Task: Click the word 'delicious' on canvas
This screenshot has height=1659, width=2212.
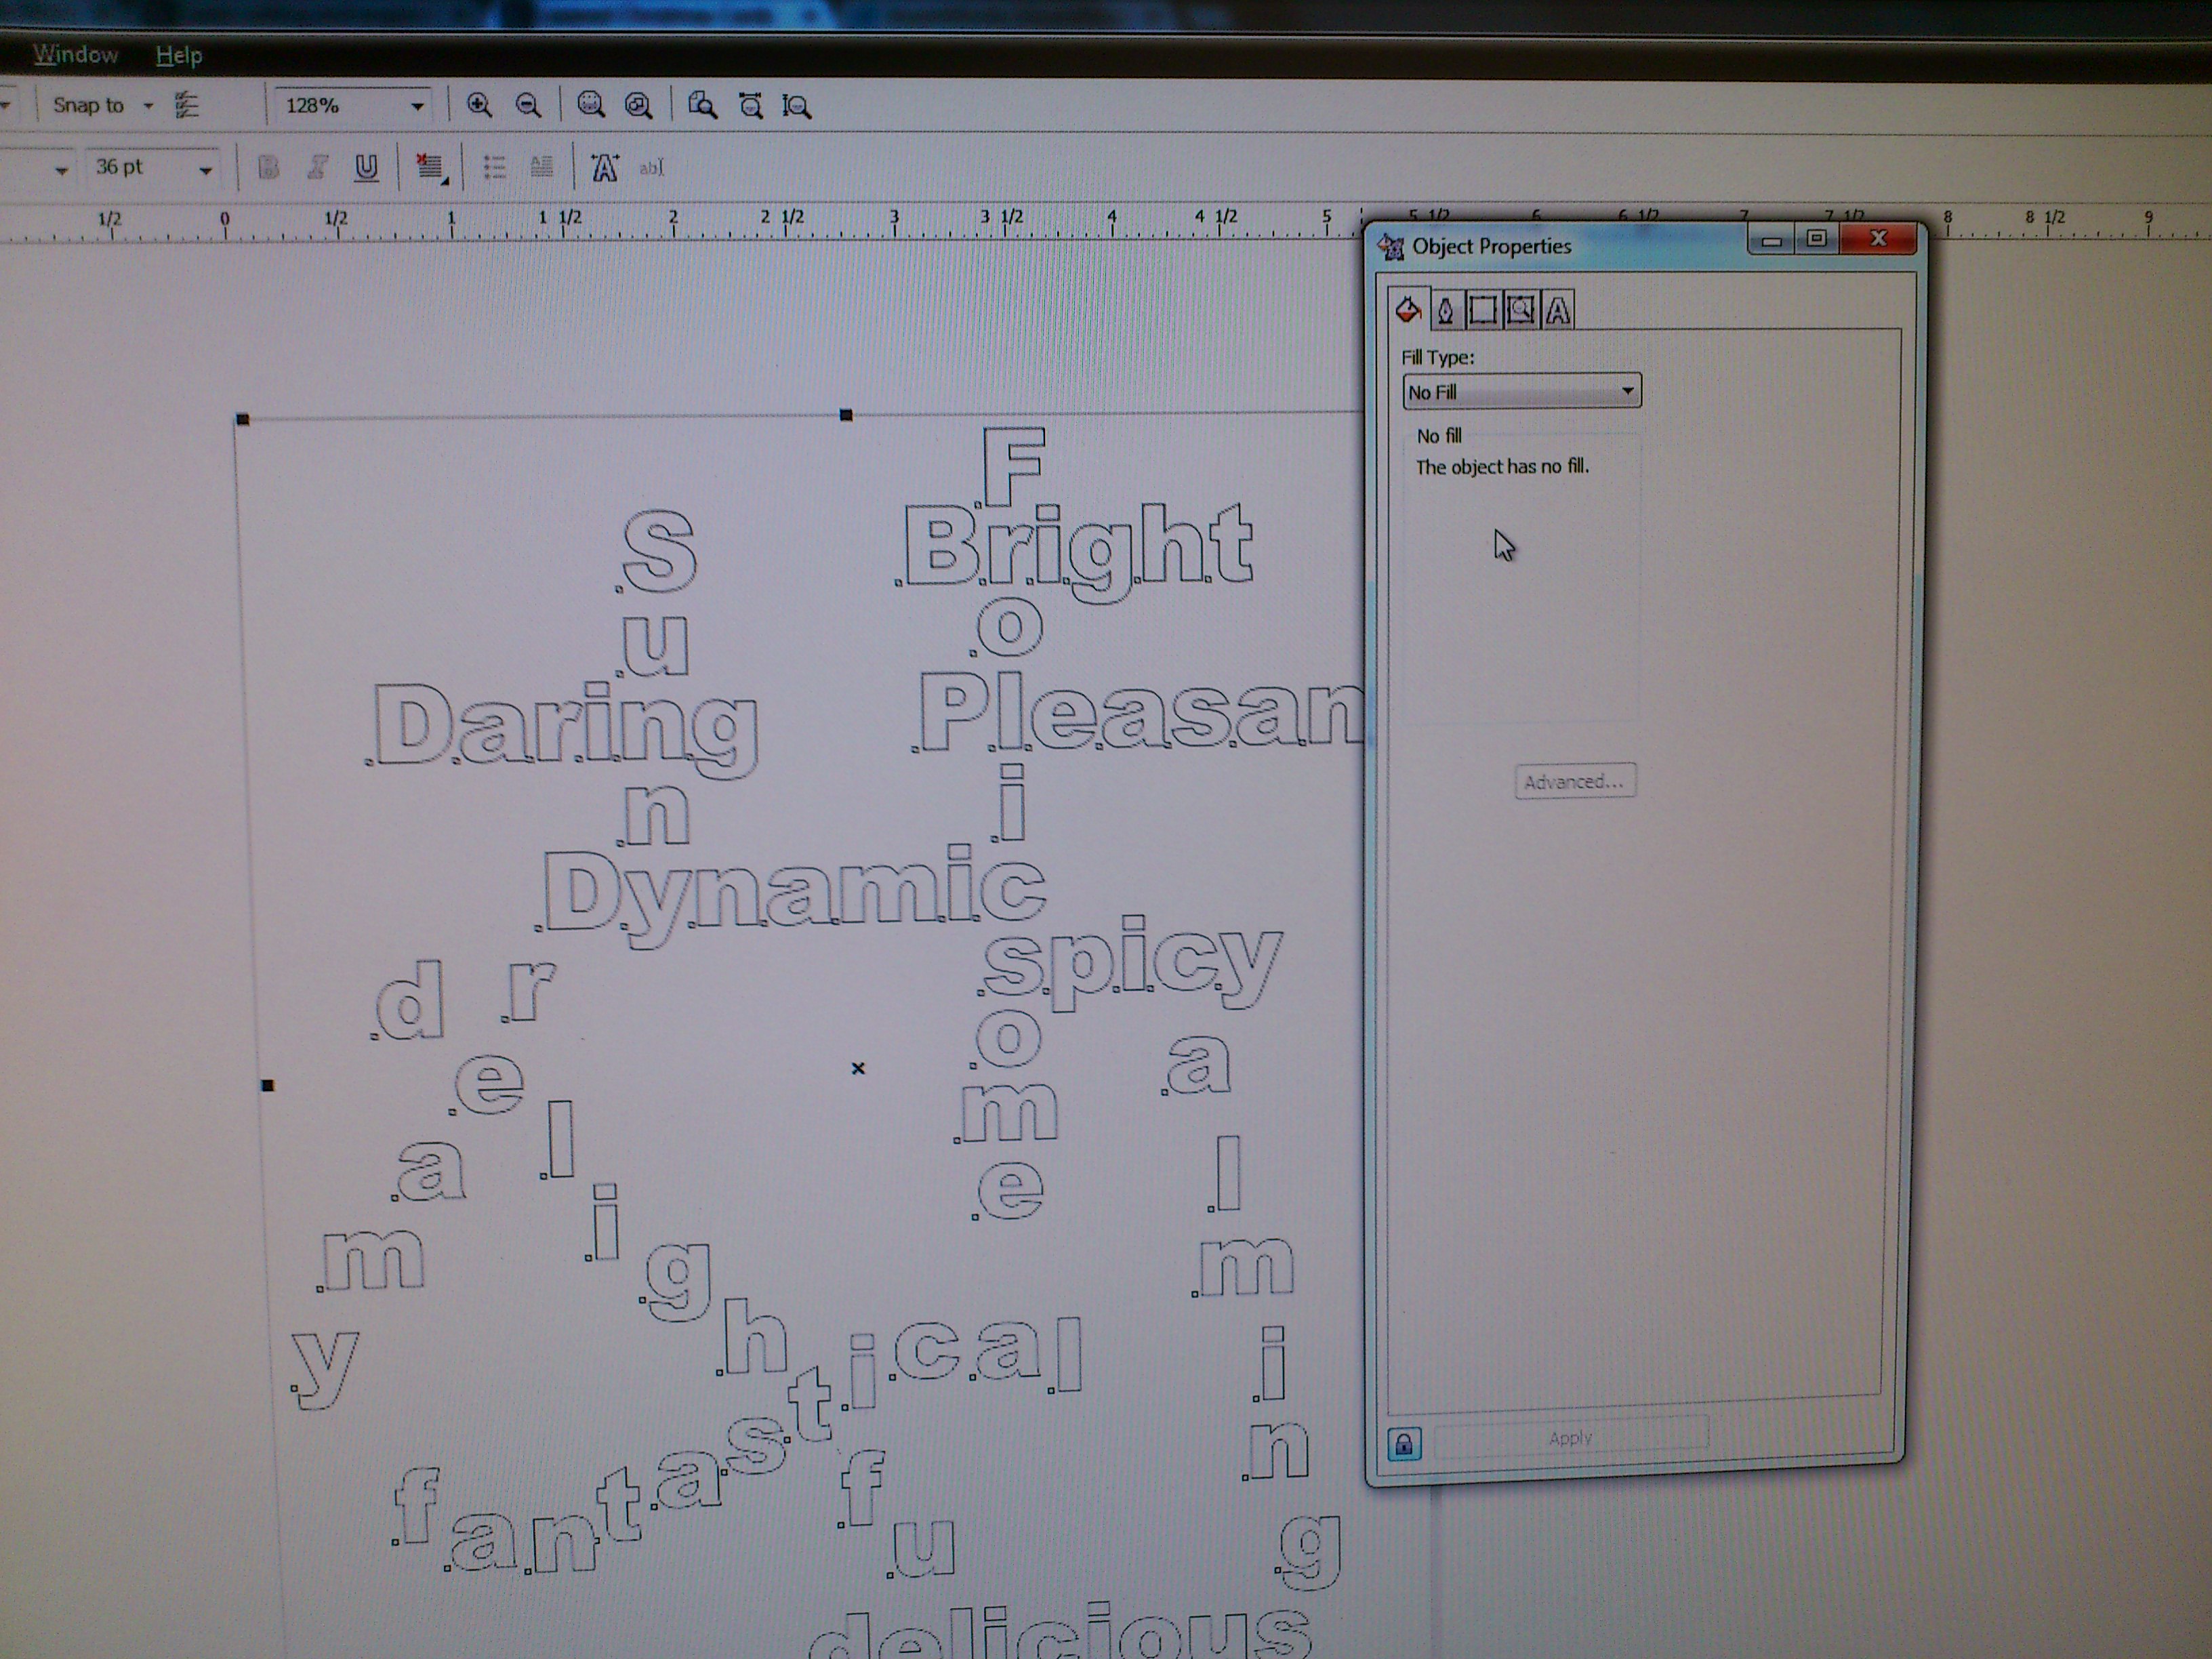Action: coord(1060,1630)
